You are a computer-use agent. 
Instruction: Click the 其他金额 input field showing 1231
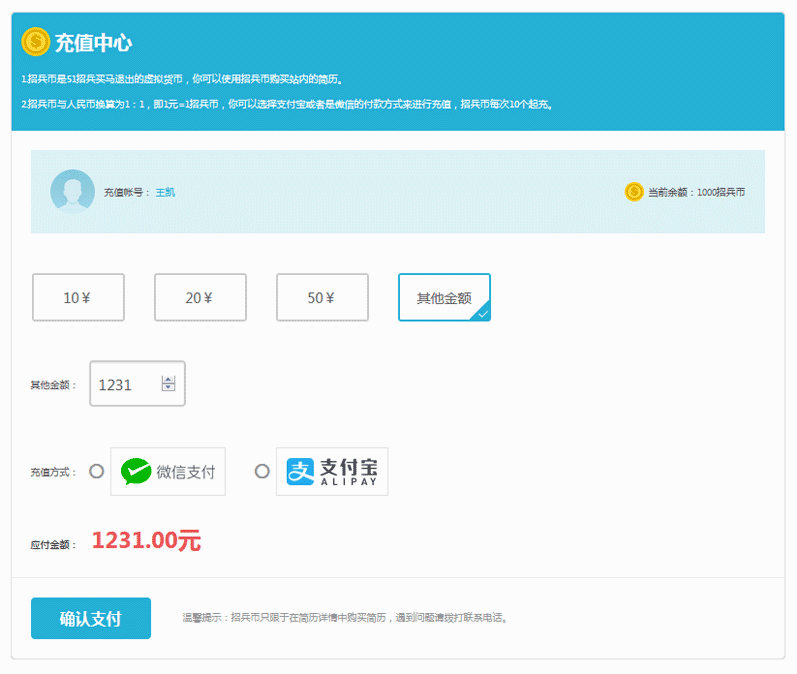(137, 384)
